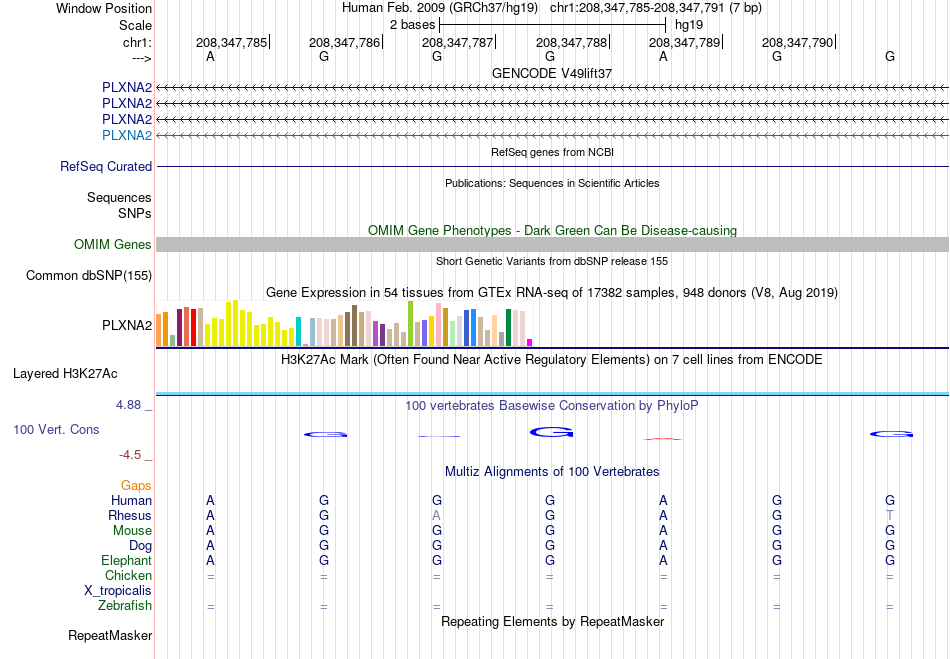Click the GENCODE V49lift37 track title
Viewport: 950px width, 659px height.
click(552, 73)
